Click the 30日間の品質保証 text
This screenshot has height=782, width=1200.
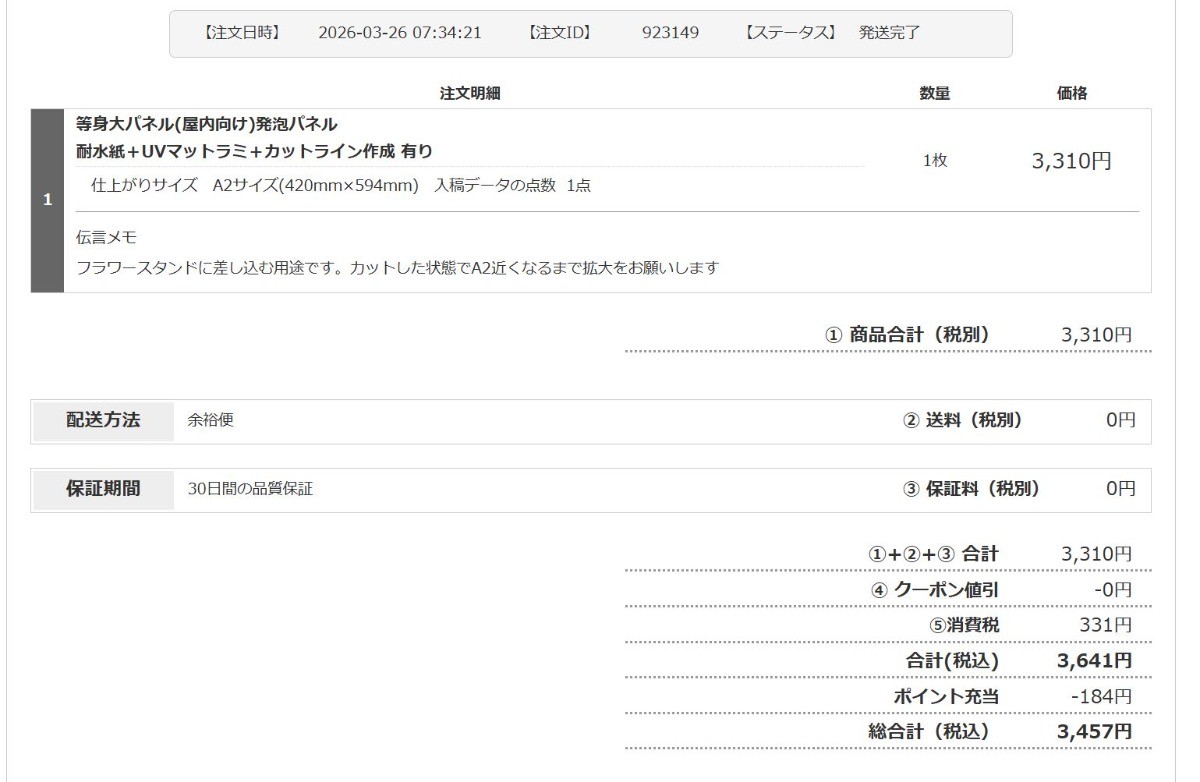(251, 490)
